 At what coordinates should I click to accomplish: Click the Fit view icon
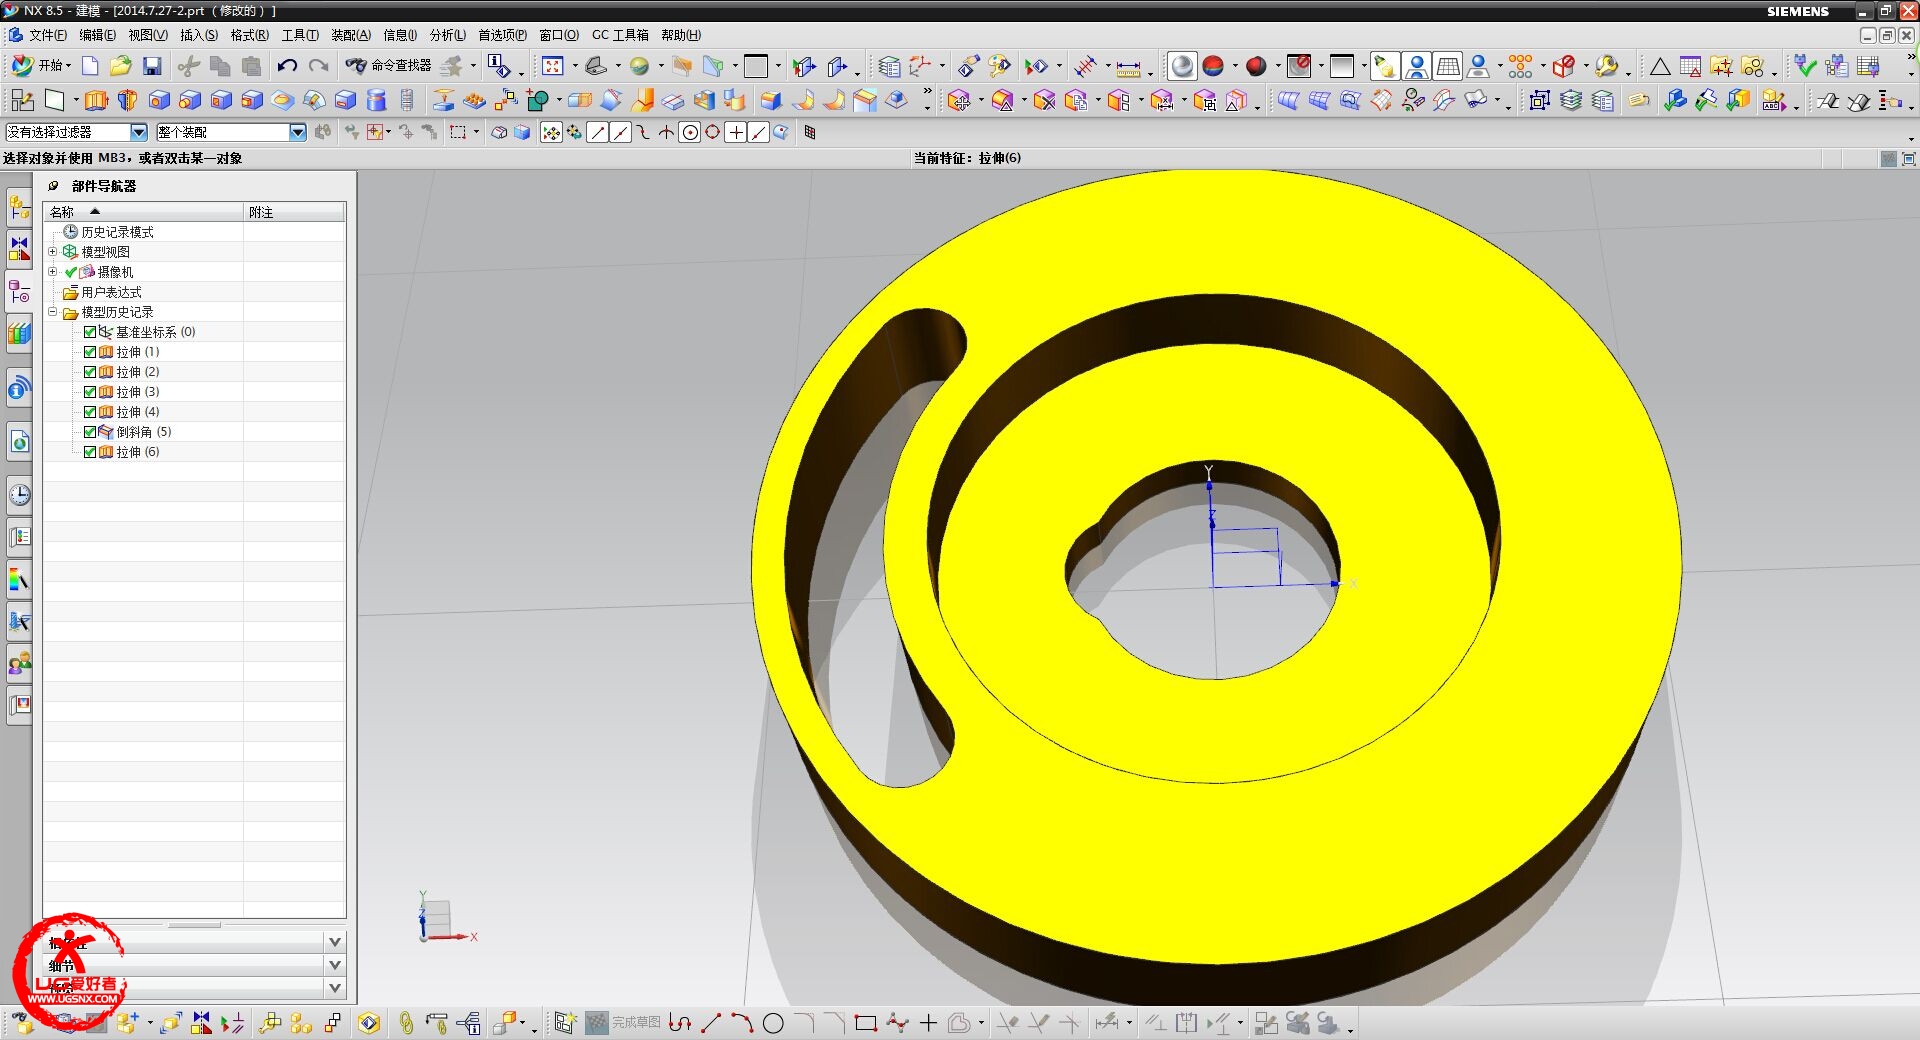pos(552,66)
